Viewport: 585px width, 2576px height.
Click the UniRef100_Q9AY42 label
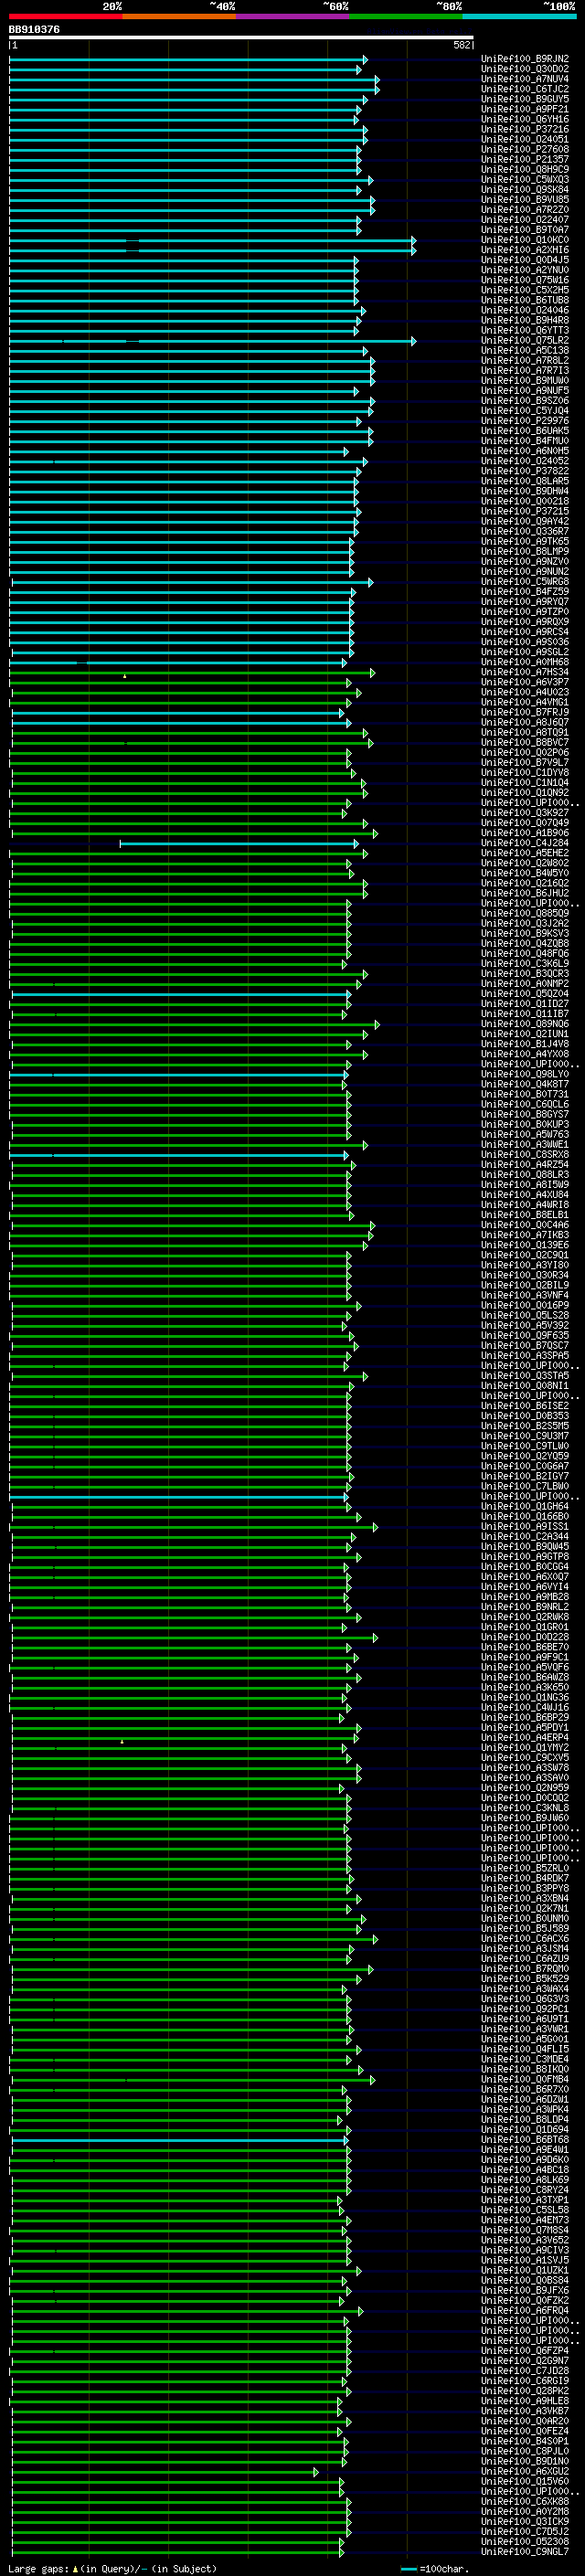(x=525, y=521)
